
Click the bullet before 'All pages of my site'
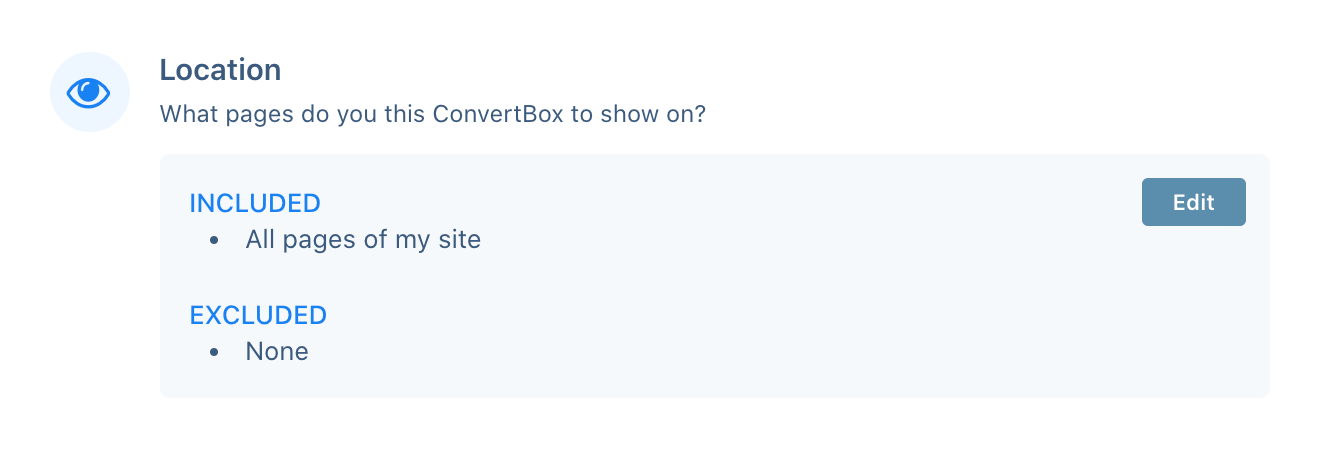[x=214, y=241]
